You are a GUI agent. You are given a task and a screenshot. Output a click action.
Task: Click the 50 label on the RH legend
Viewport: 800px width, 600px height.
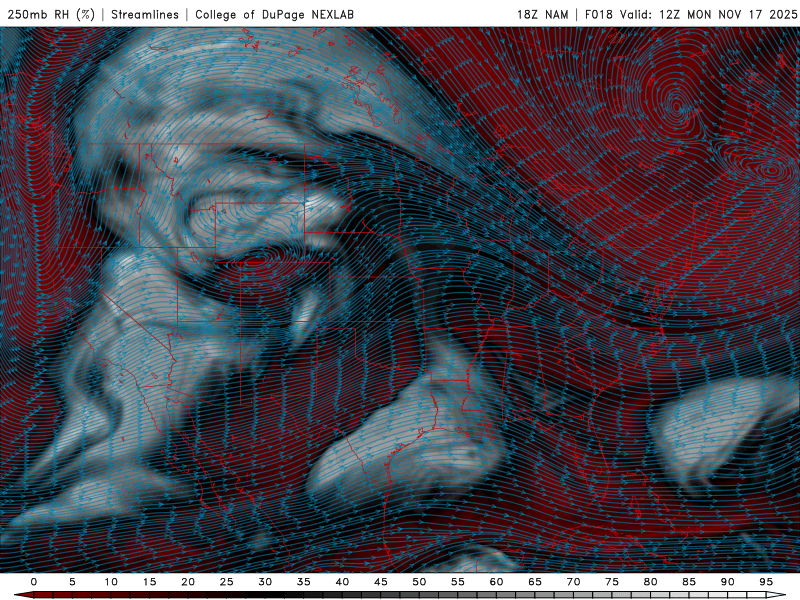(419, 582)
